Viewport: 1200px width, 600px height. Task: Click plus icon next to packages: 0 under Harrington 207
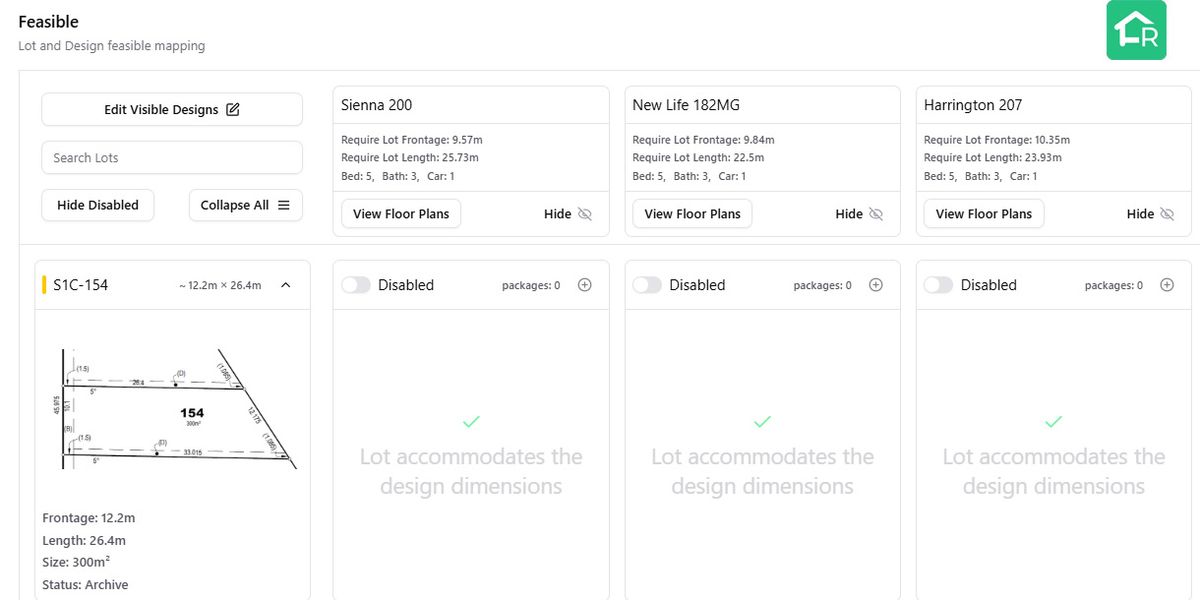(1166, 284)
